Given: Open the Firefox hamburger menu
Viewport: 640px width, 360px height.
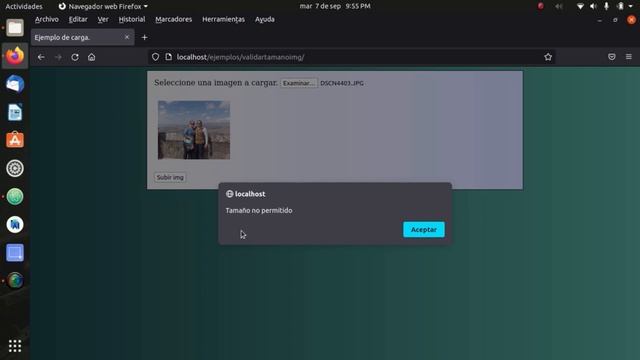Looking at the screenshot, I should point(629,57).
